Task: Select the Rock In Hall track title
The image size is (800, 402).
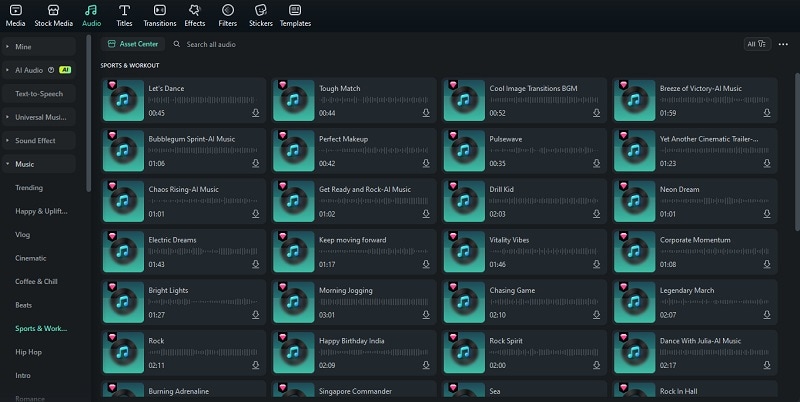Action: click(679, 391)
